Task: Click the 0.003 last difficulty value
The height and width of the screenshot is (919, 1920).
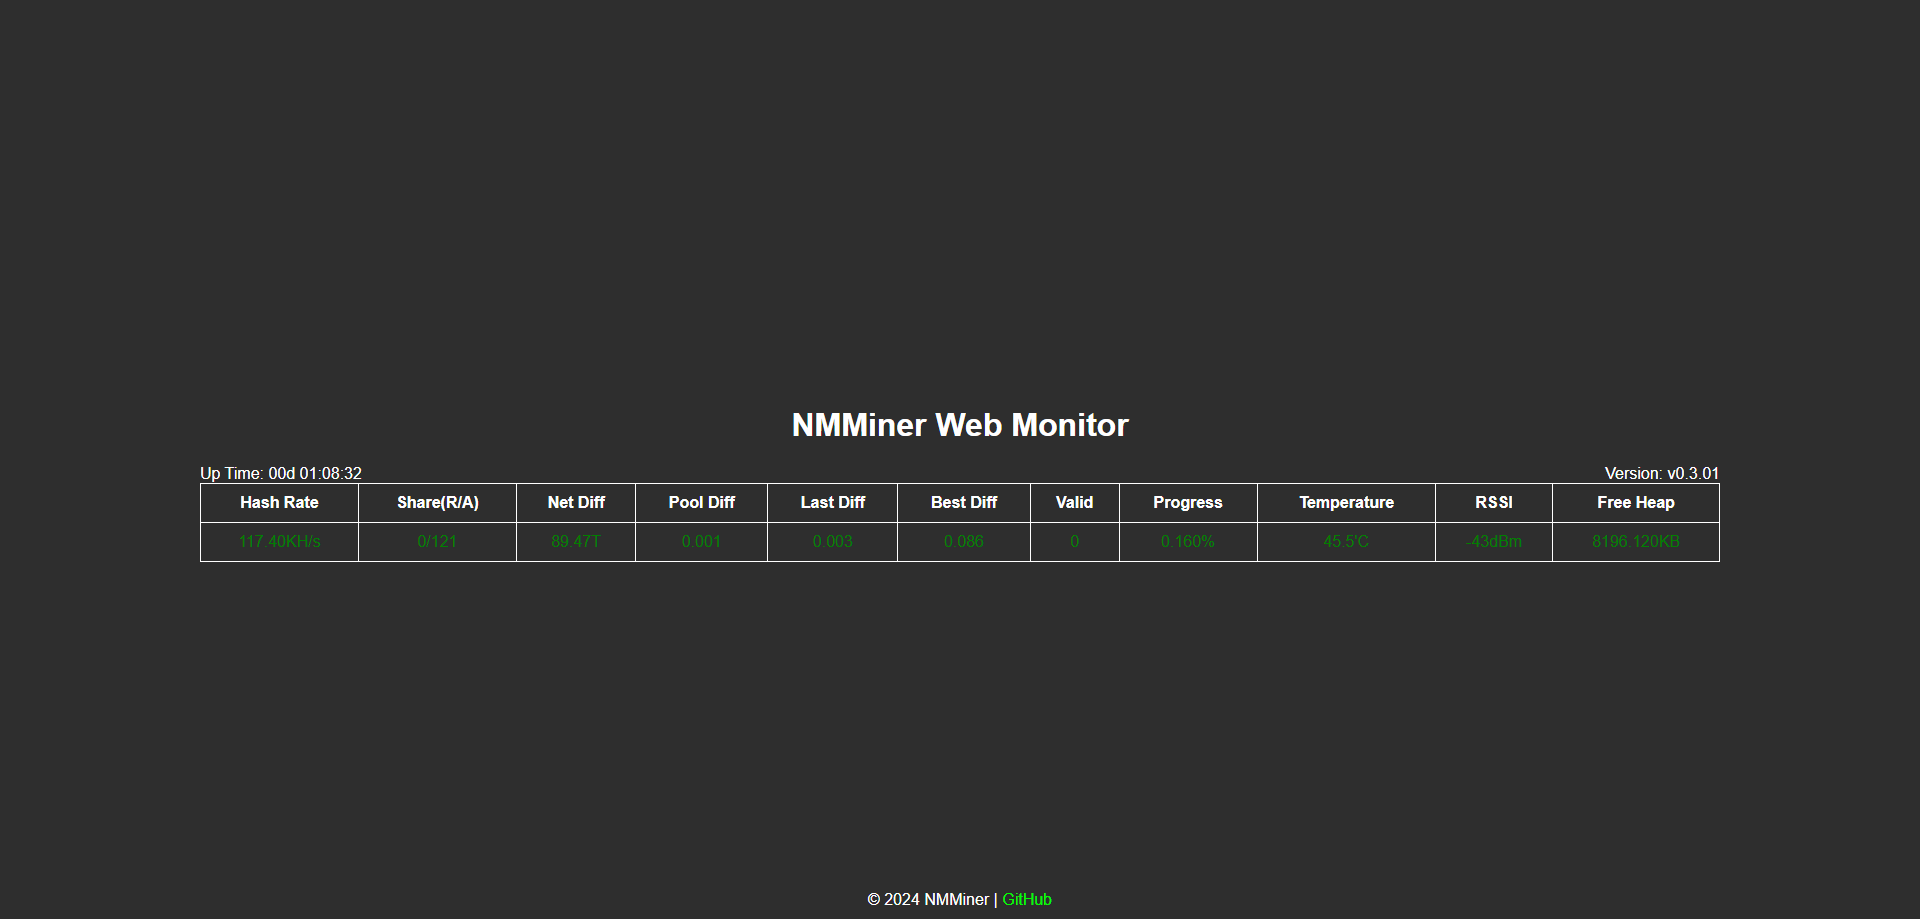Action: coord(832,541)
